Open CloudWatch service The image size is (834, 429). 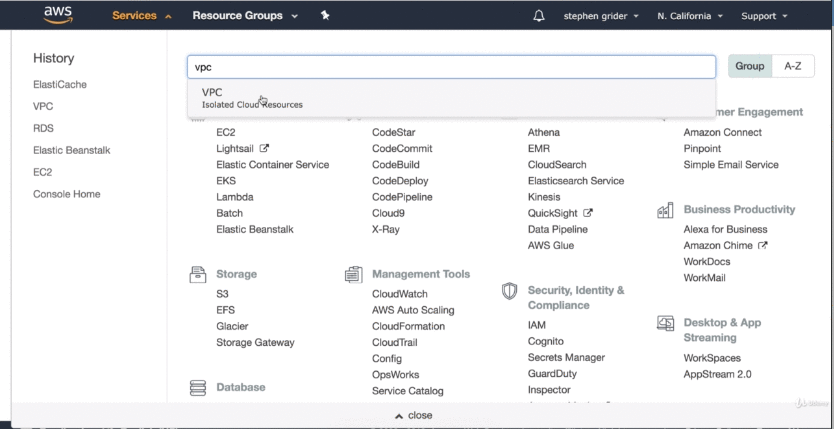pos(399,294)
